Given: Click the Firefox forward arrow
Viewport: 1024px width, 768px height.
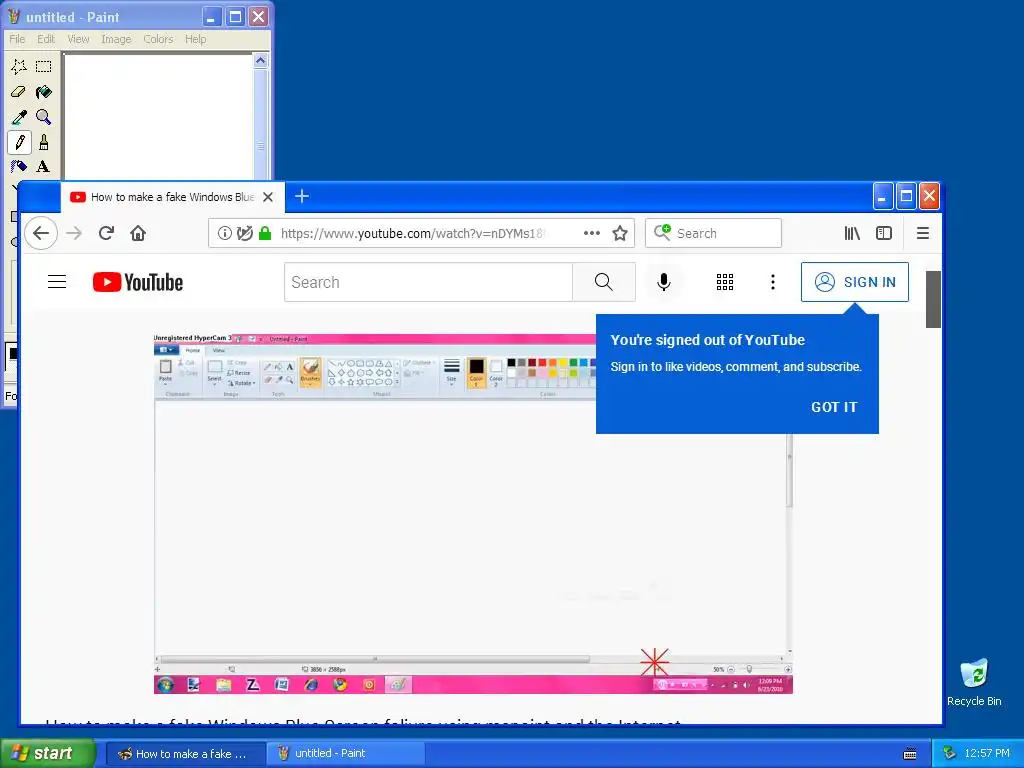Looking at the screenshot, I should tap(74, 233).
